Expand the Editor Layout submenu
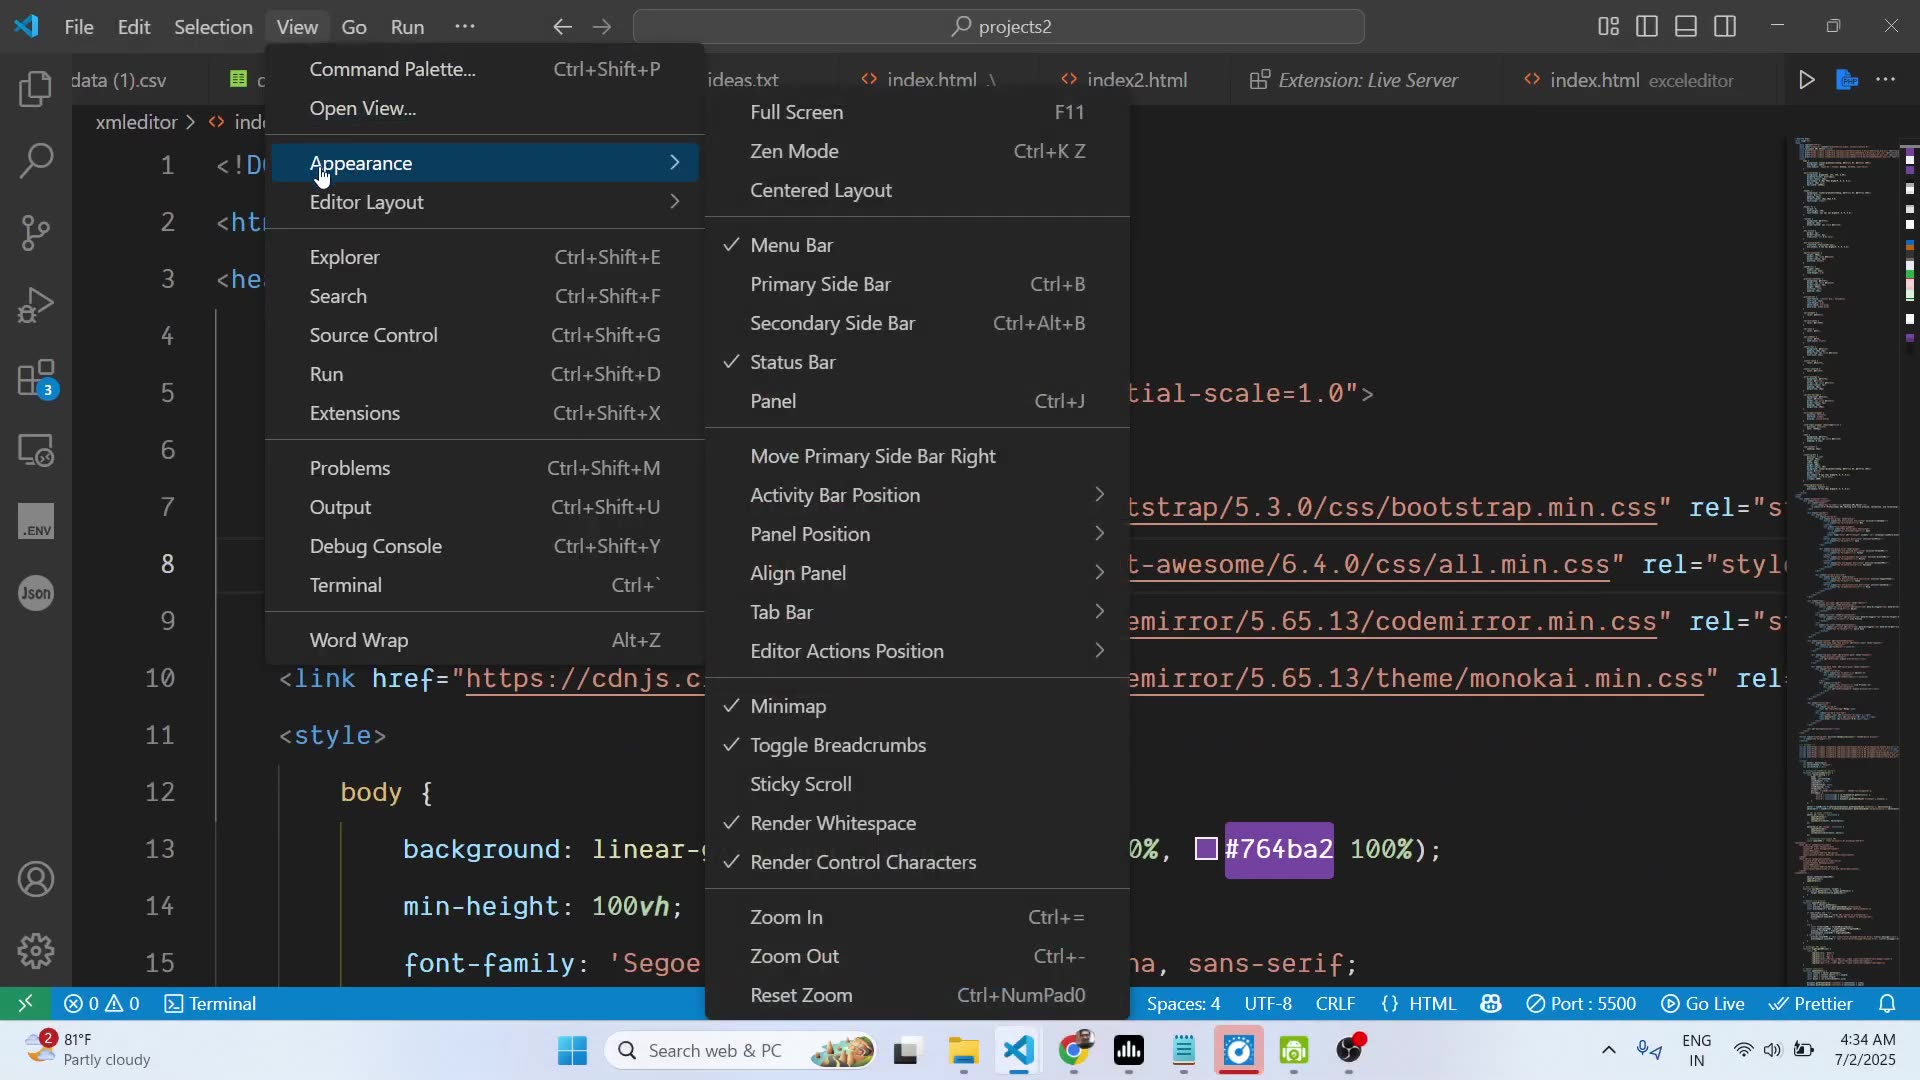Viewport: 1920px width, 1080px height. tap(485, 202)
